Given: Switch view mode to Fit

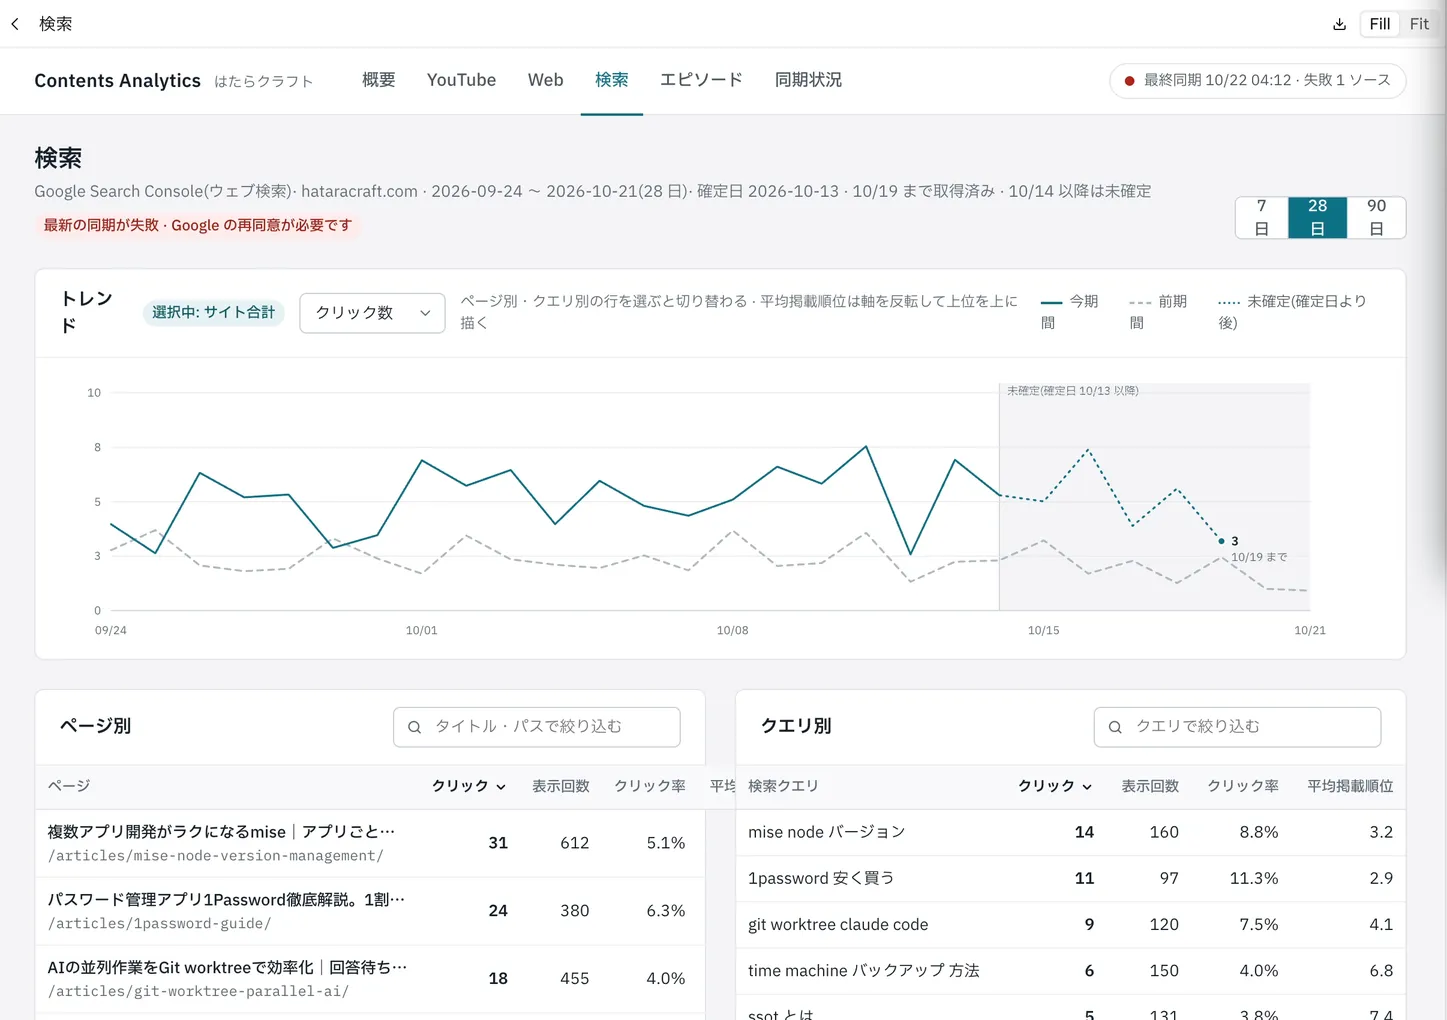Looking at the screenshot, I should coord(1419,24).
